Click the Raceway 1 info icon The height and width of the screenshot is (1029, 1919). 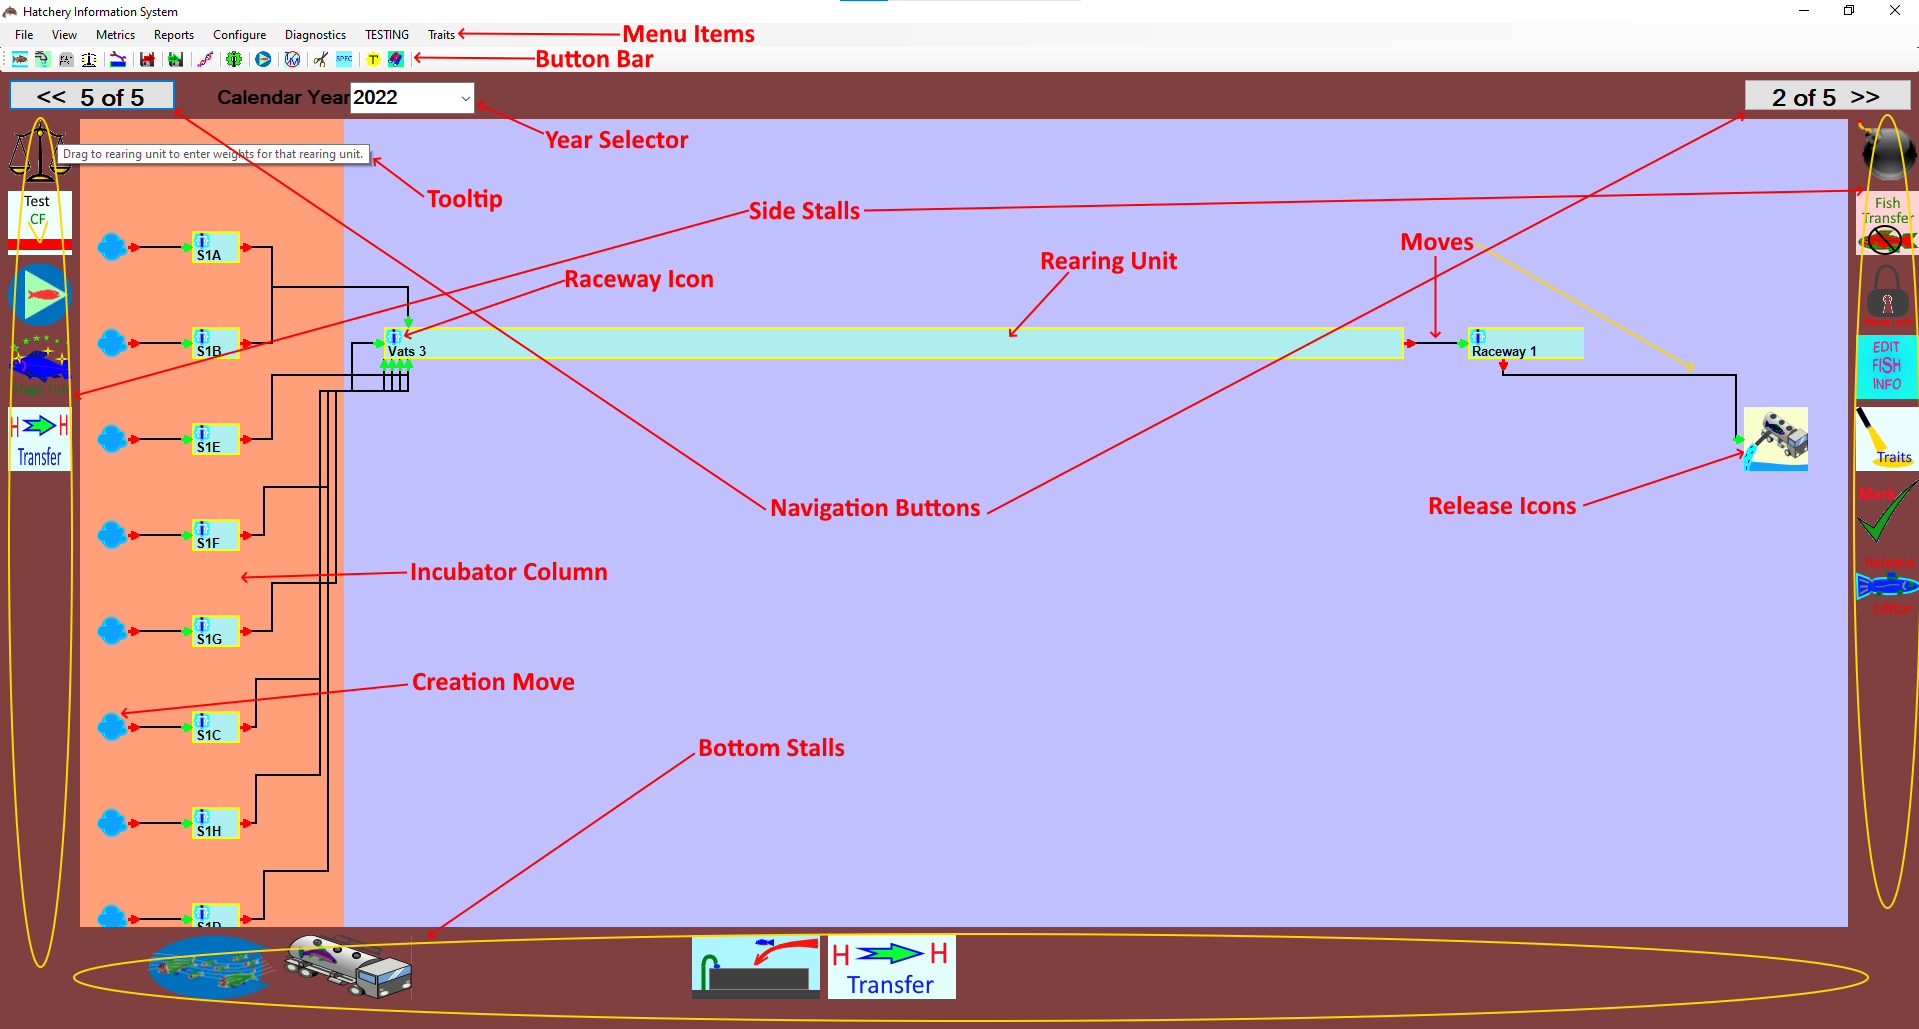point(1478,337)
